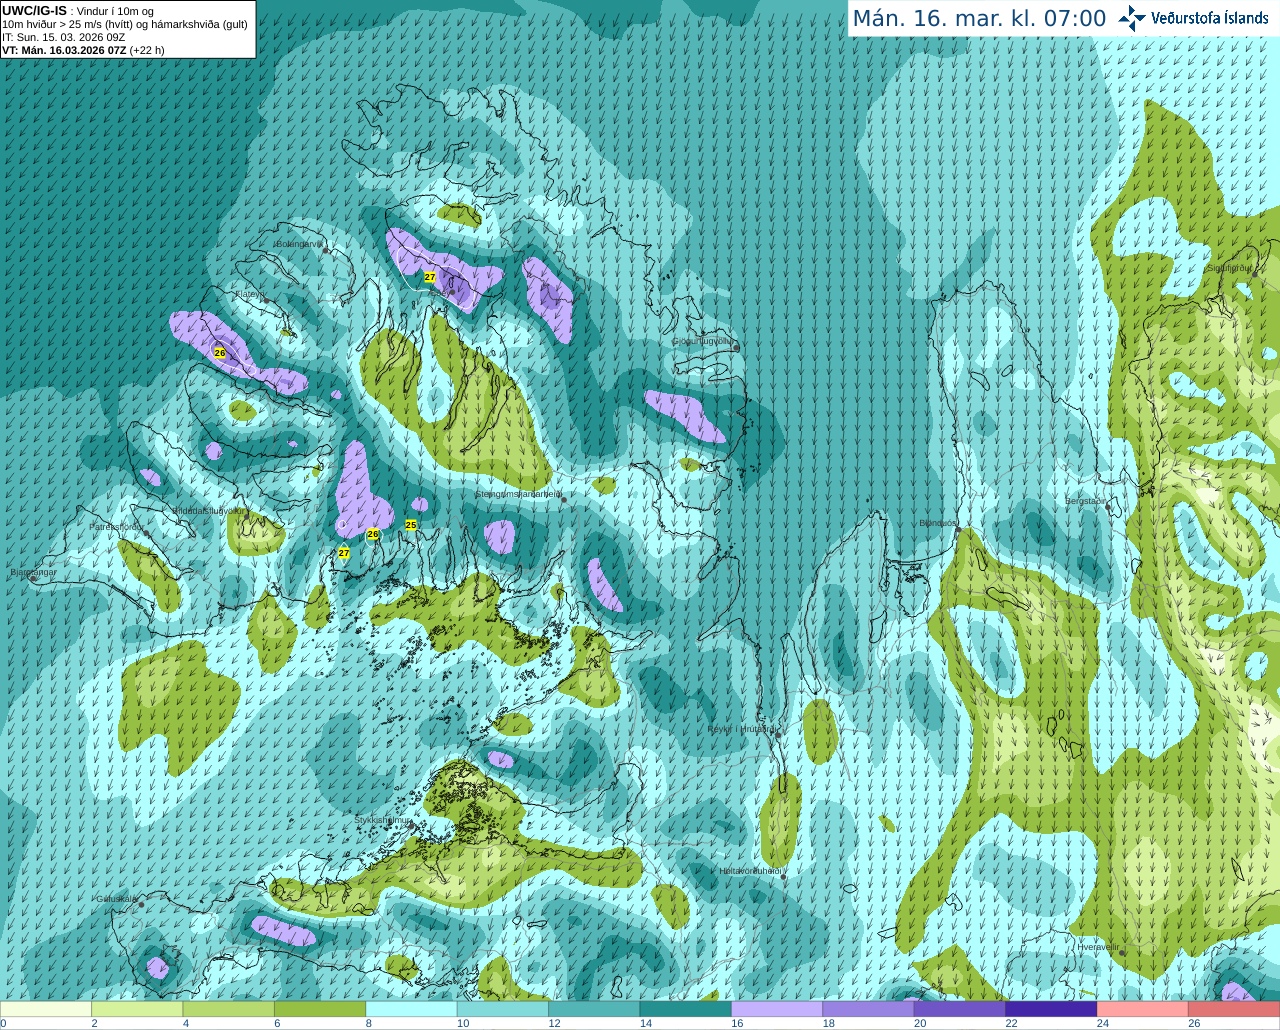Screen dimensions: 1280x1030
Task: Click the Blönduós station label
Action: (x=938, y=523)
